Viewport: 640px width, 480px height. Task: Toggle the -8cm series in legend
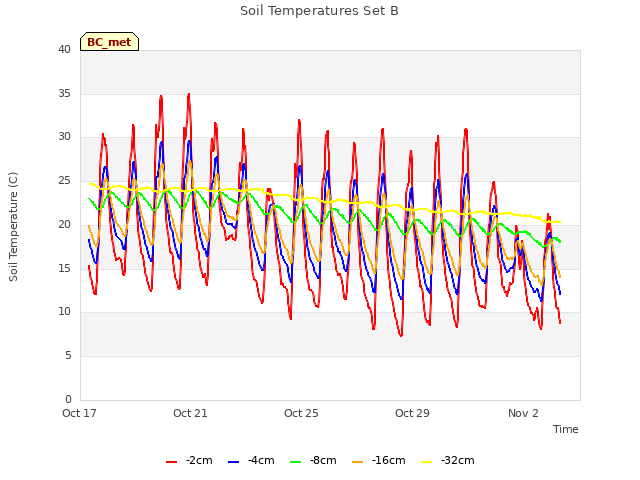pos(313,460)
